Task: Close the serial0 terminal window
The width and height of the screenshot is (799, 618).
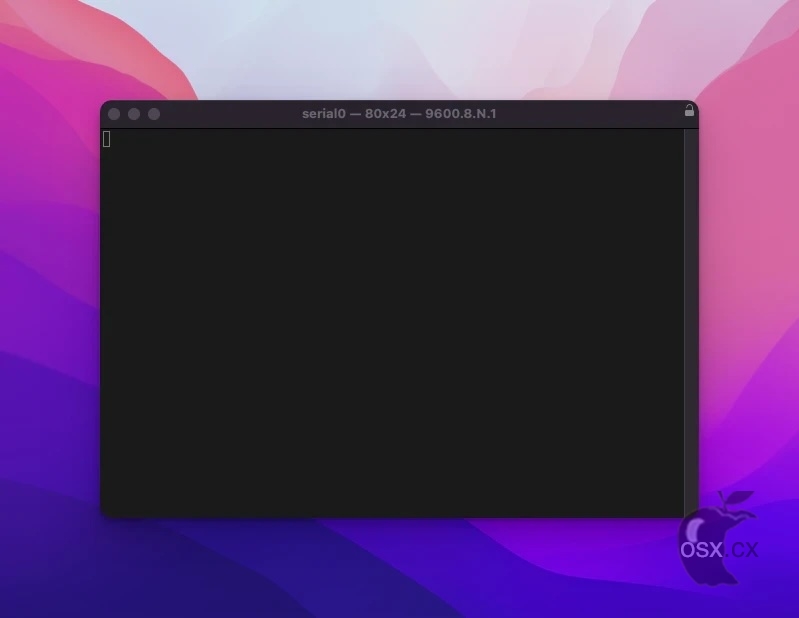Action: tap(114, 114)
